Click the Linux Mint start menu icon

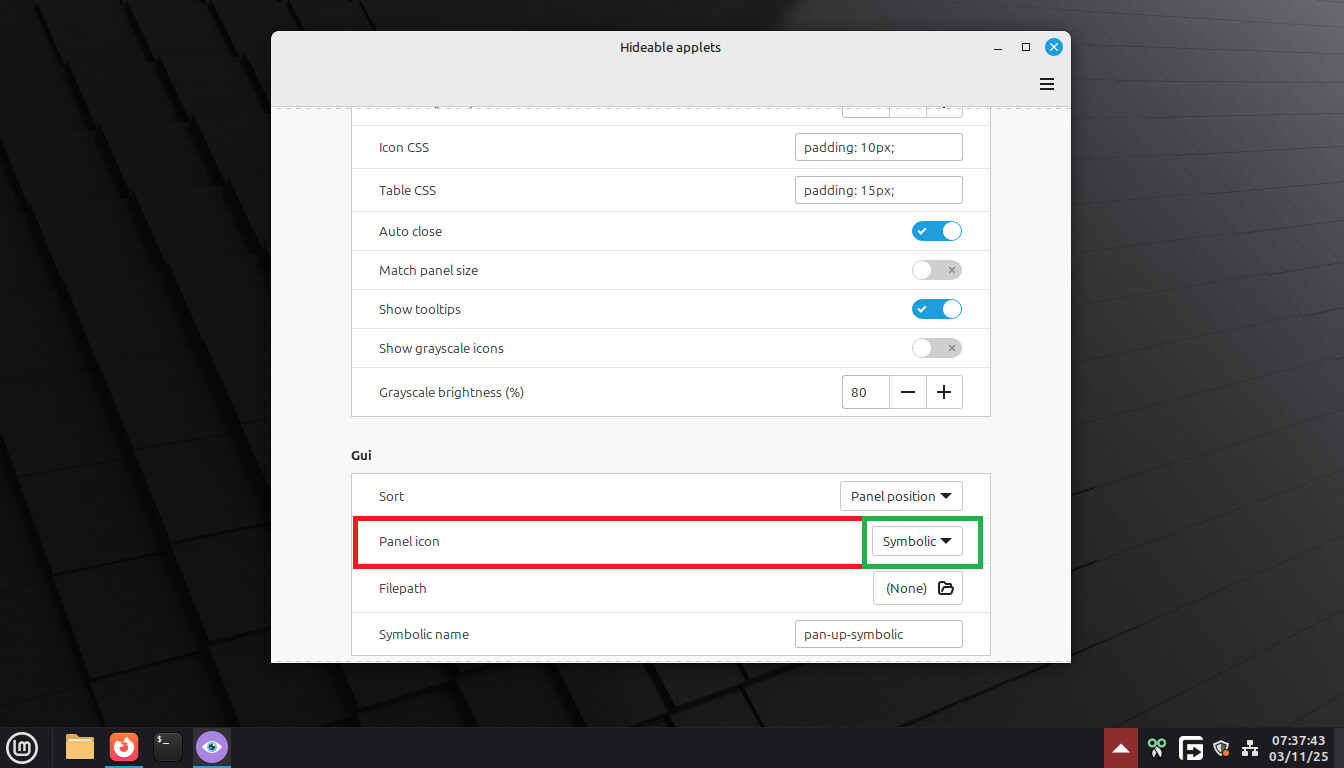pos(22,747)
